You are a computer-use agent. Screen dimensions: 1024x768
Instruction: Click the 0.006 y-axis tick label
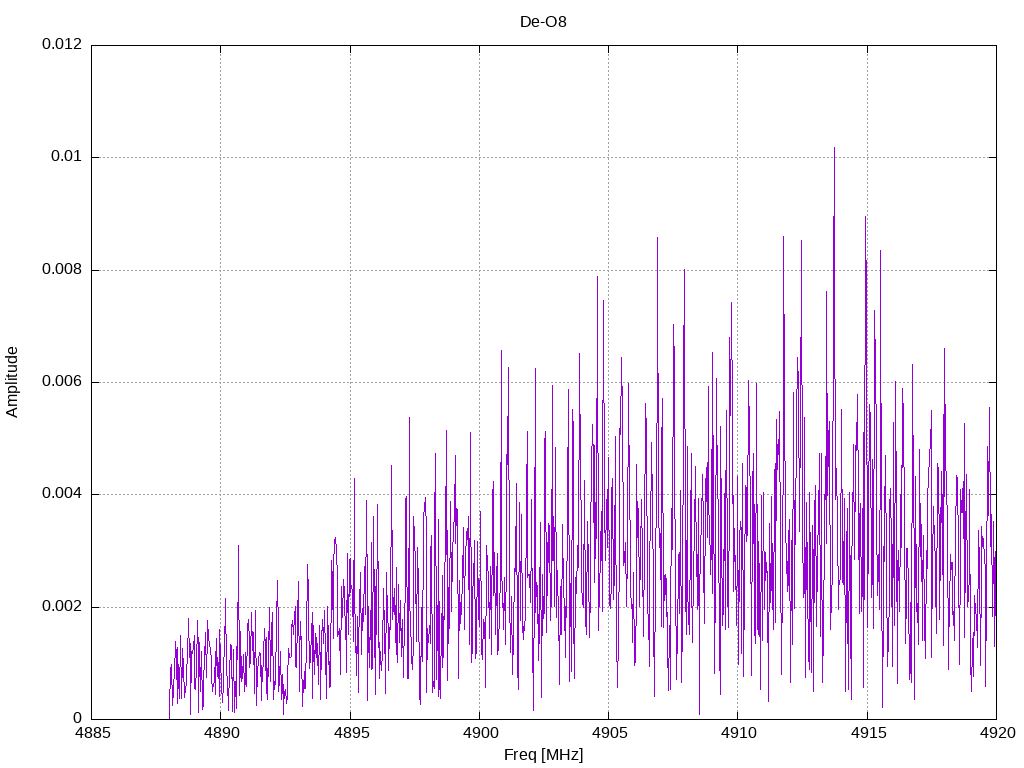pyautogui.click(x=63, y=382)
